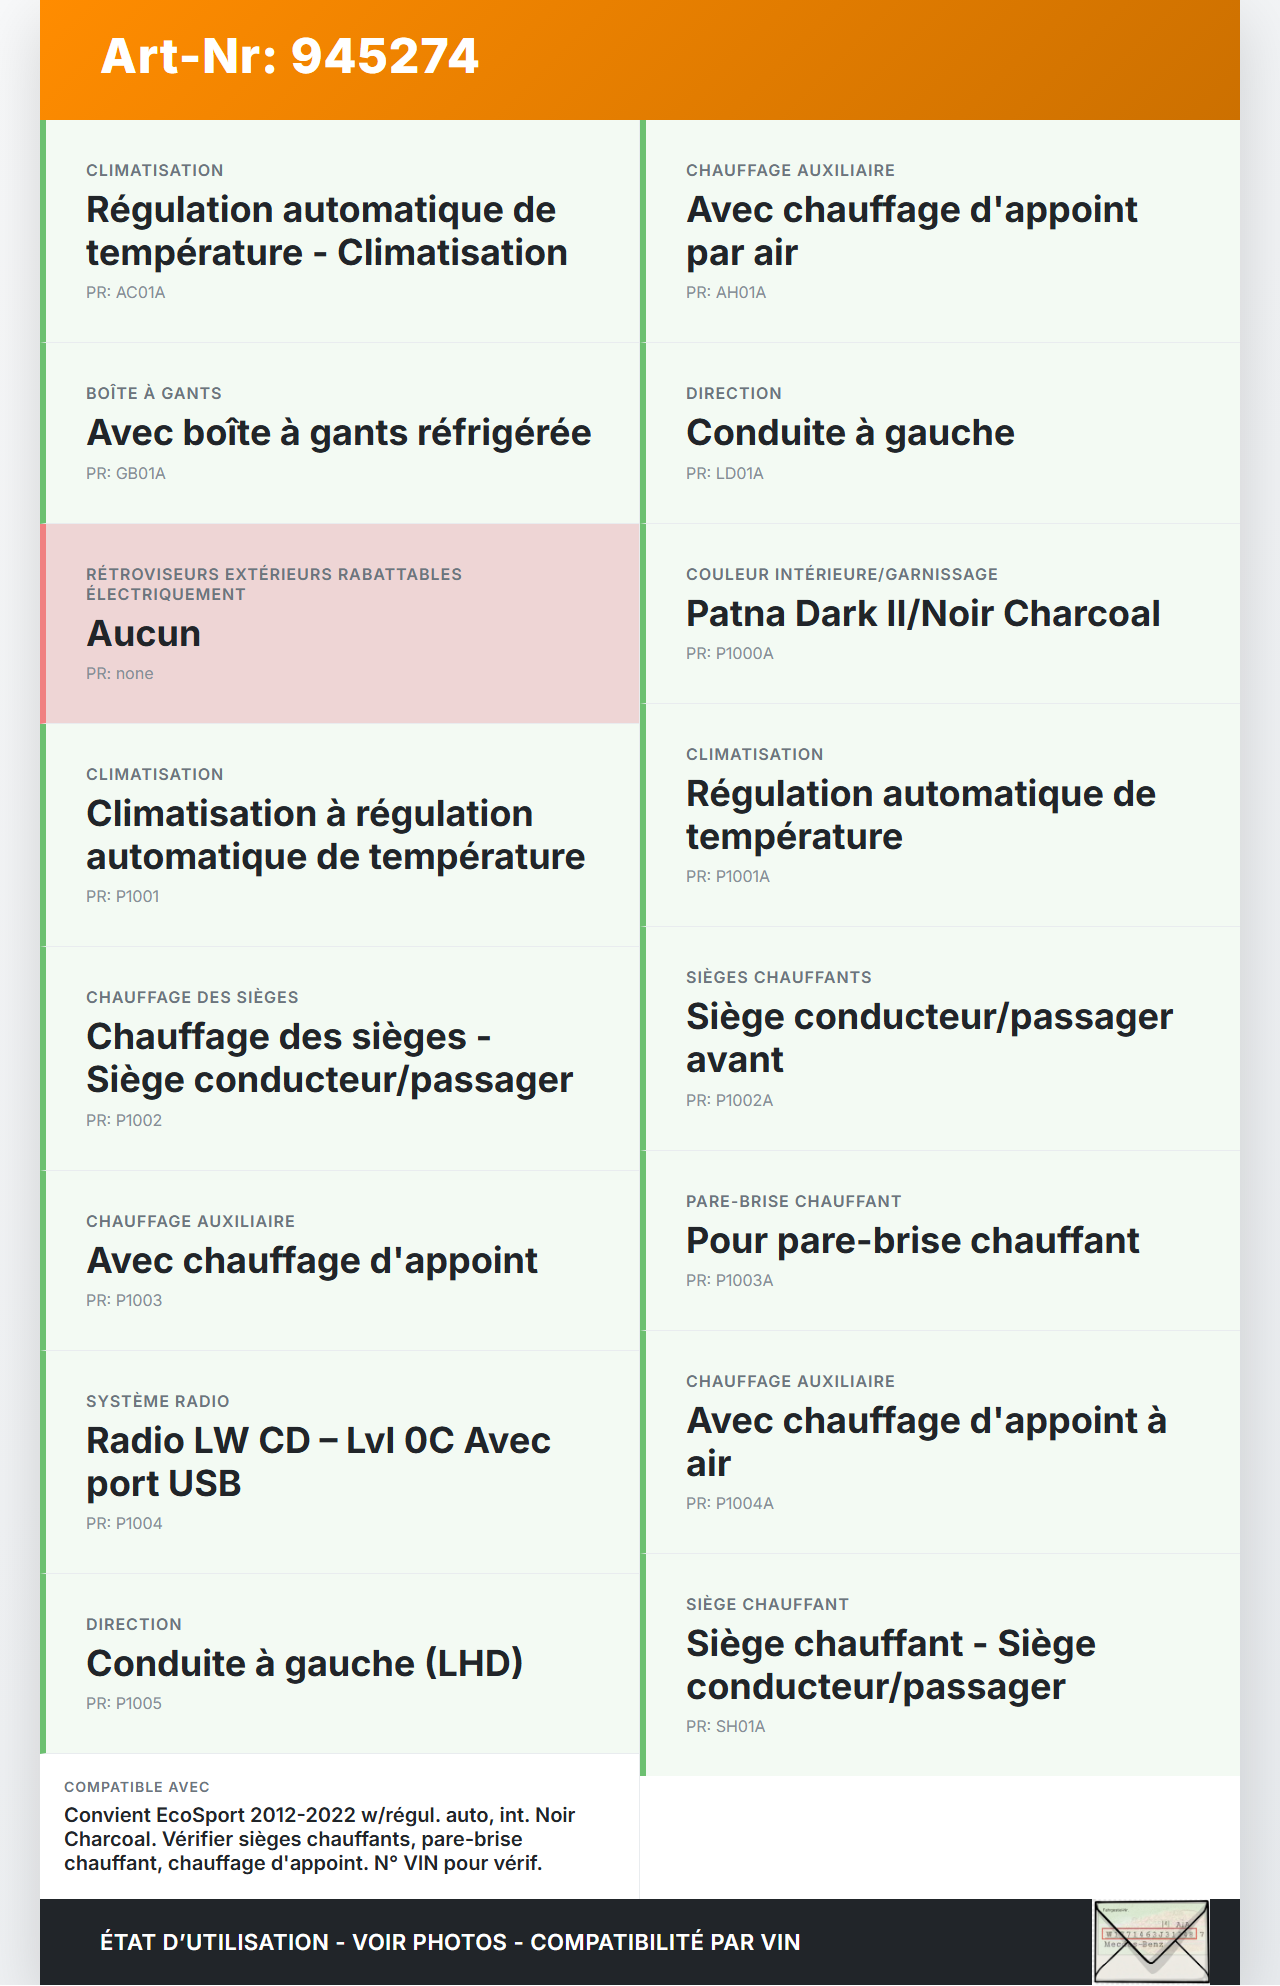
Task: Select the "Conduite à gauche (LHD)" card
Action: click(340, 1662)
